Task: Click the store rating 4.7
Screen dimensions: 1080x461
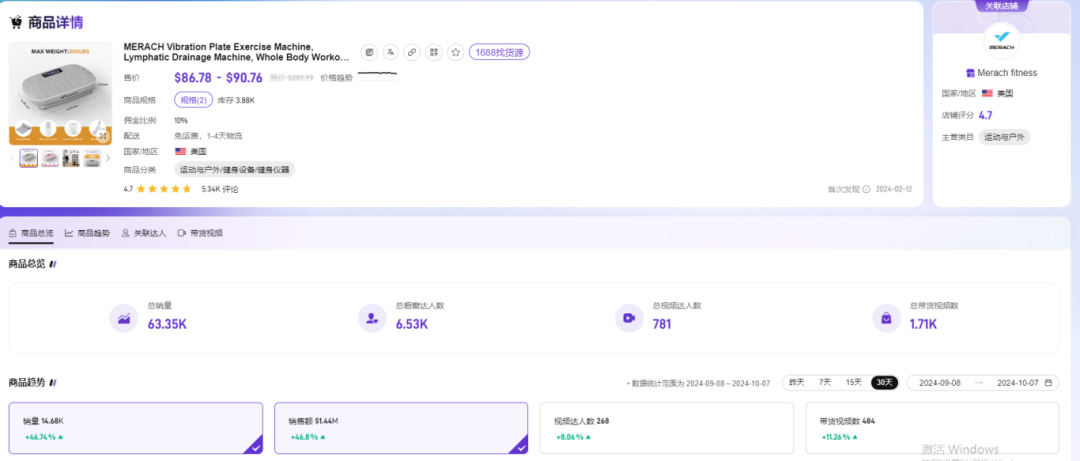Action: click(x=986, y=115)
